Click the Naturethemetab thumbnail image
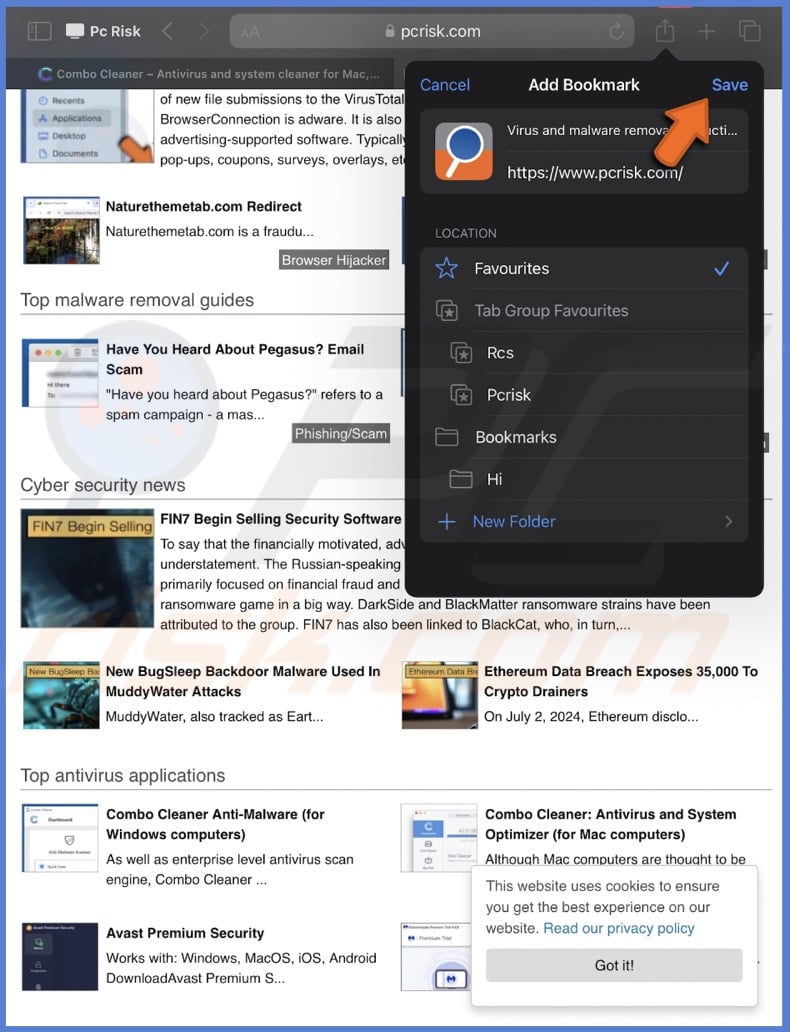This screenshot has height=1032, width=790. 61,230
